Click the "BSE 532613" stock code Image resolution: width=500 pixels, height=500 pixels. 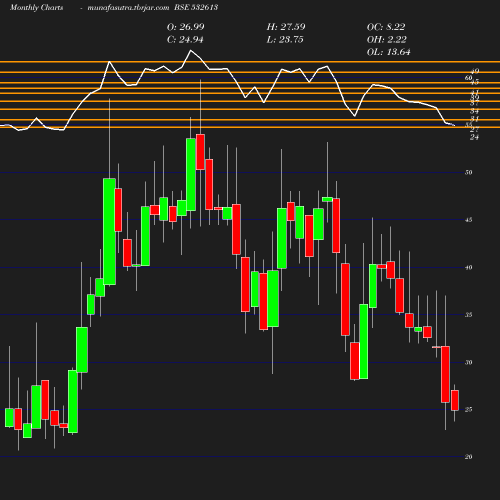click(x=196, y=7)
